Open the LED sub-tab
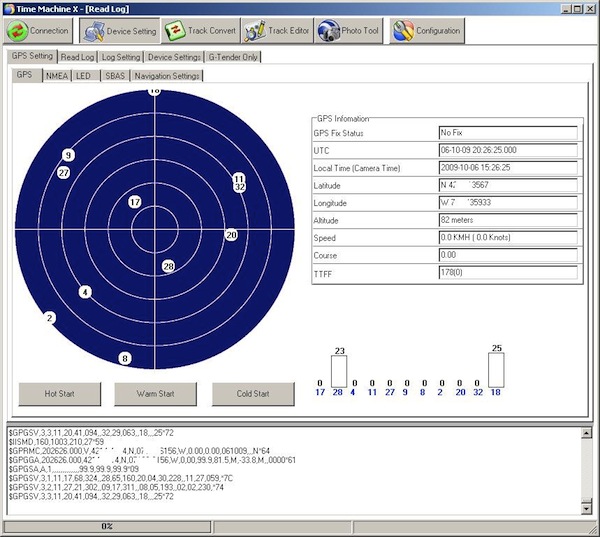 86,76
